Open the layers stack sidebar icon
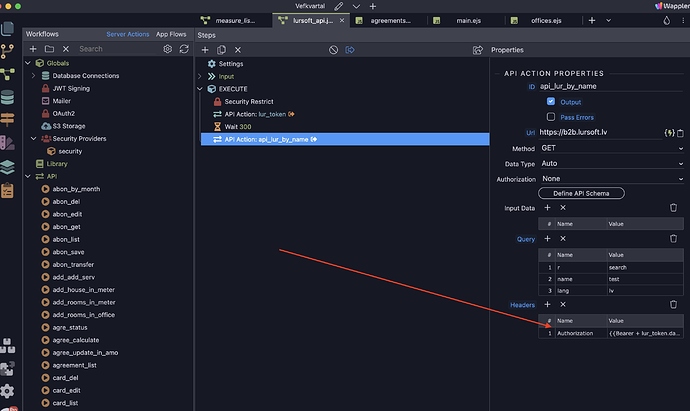 point(7,167)
